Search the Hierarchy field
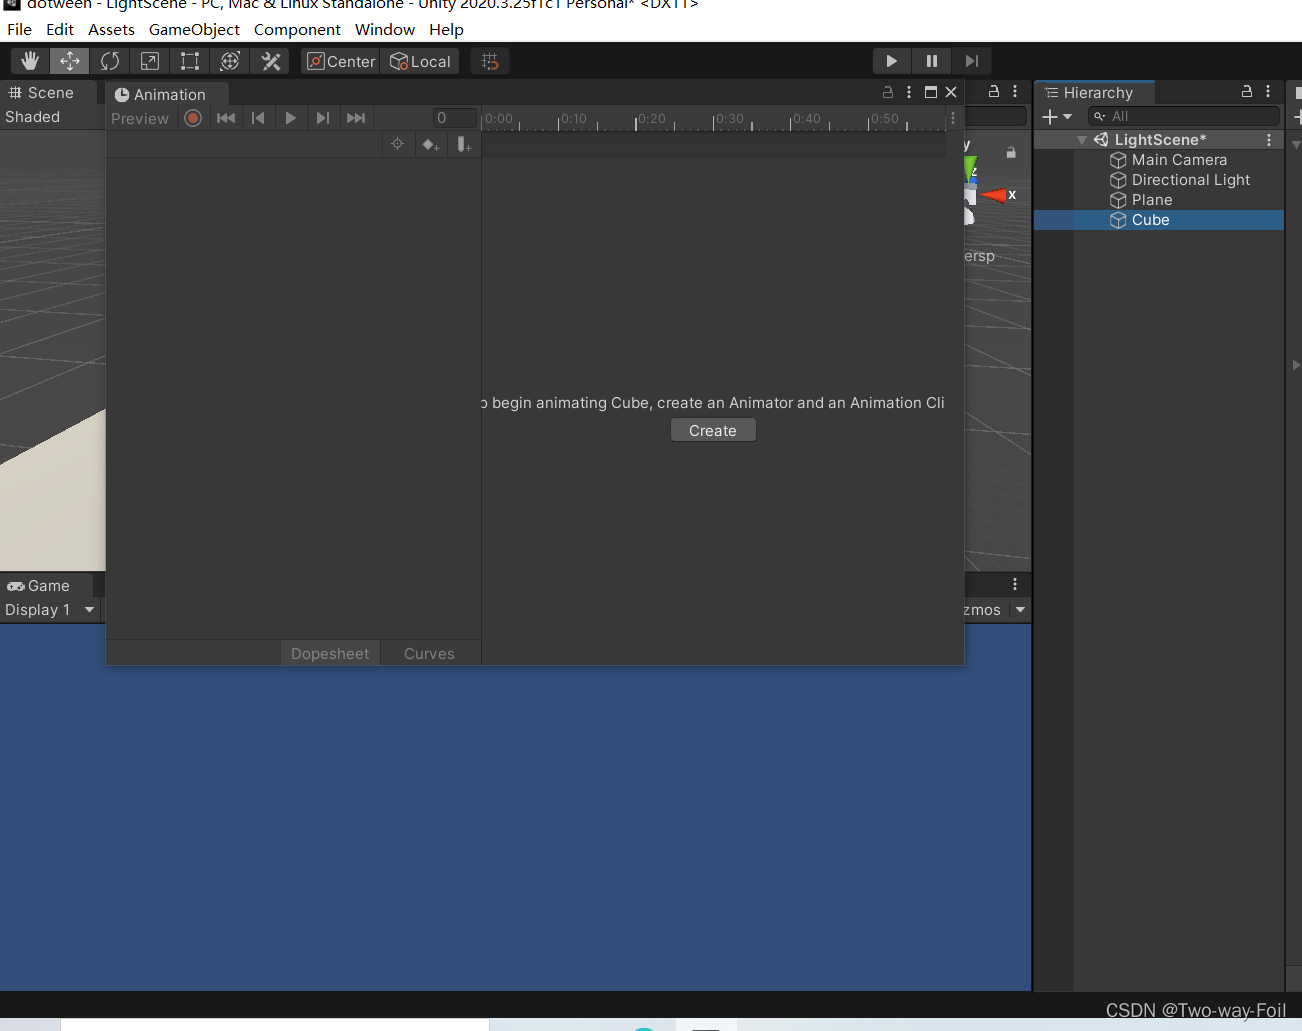Viewport: 1302px width, 1031px height. click(x=1184, y=117)
